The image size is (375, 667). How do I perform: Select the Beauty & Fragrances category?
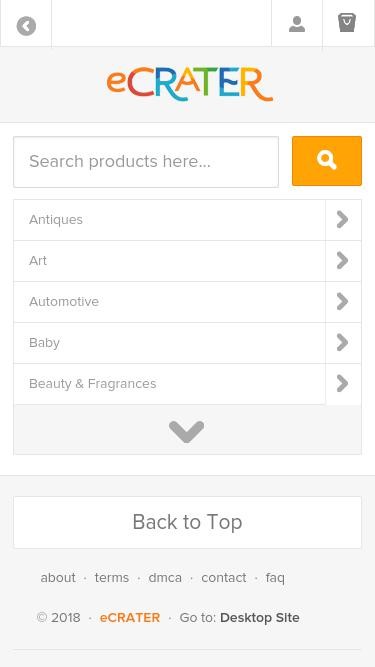(x=170, y=384)
